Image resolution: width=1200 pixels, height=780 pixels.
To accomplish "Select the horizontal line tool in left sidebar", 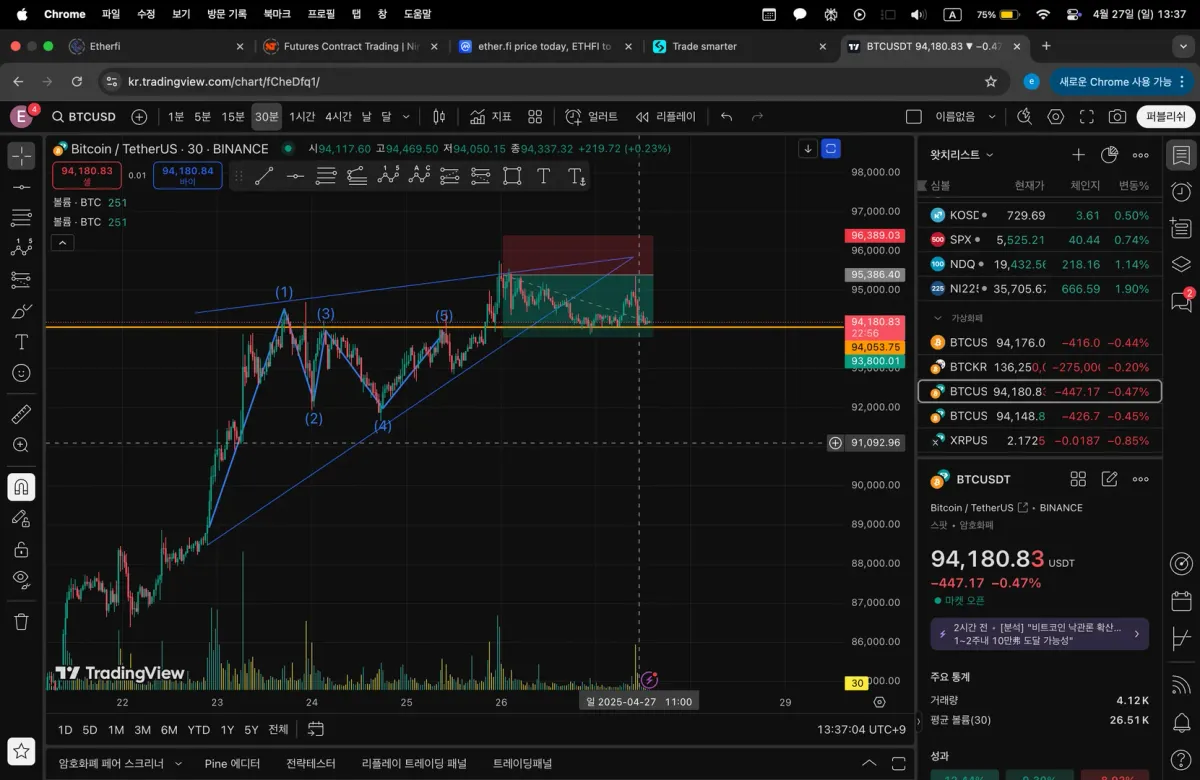I will click(x=21, y=187).
